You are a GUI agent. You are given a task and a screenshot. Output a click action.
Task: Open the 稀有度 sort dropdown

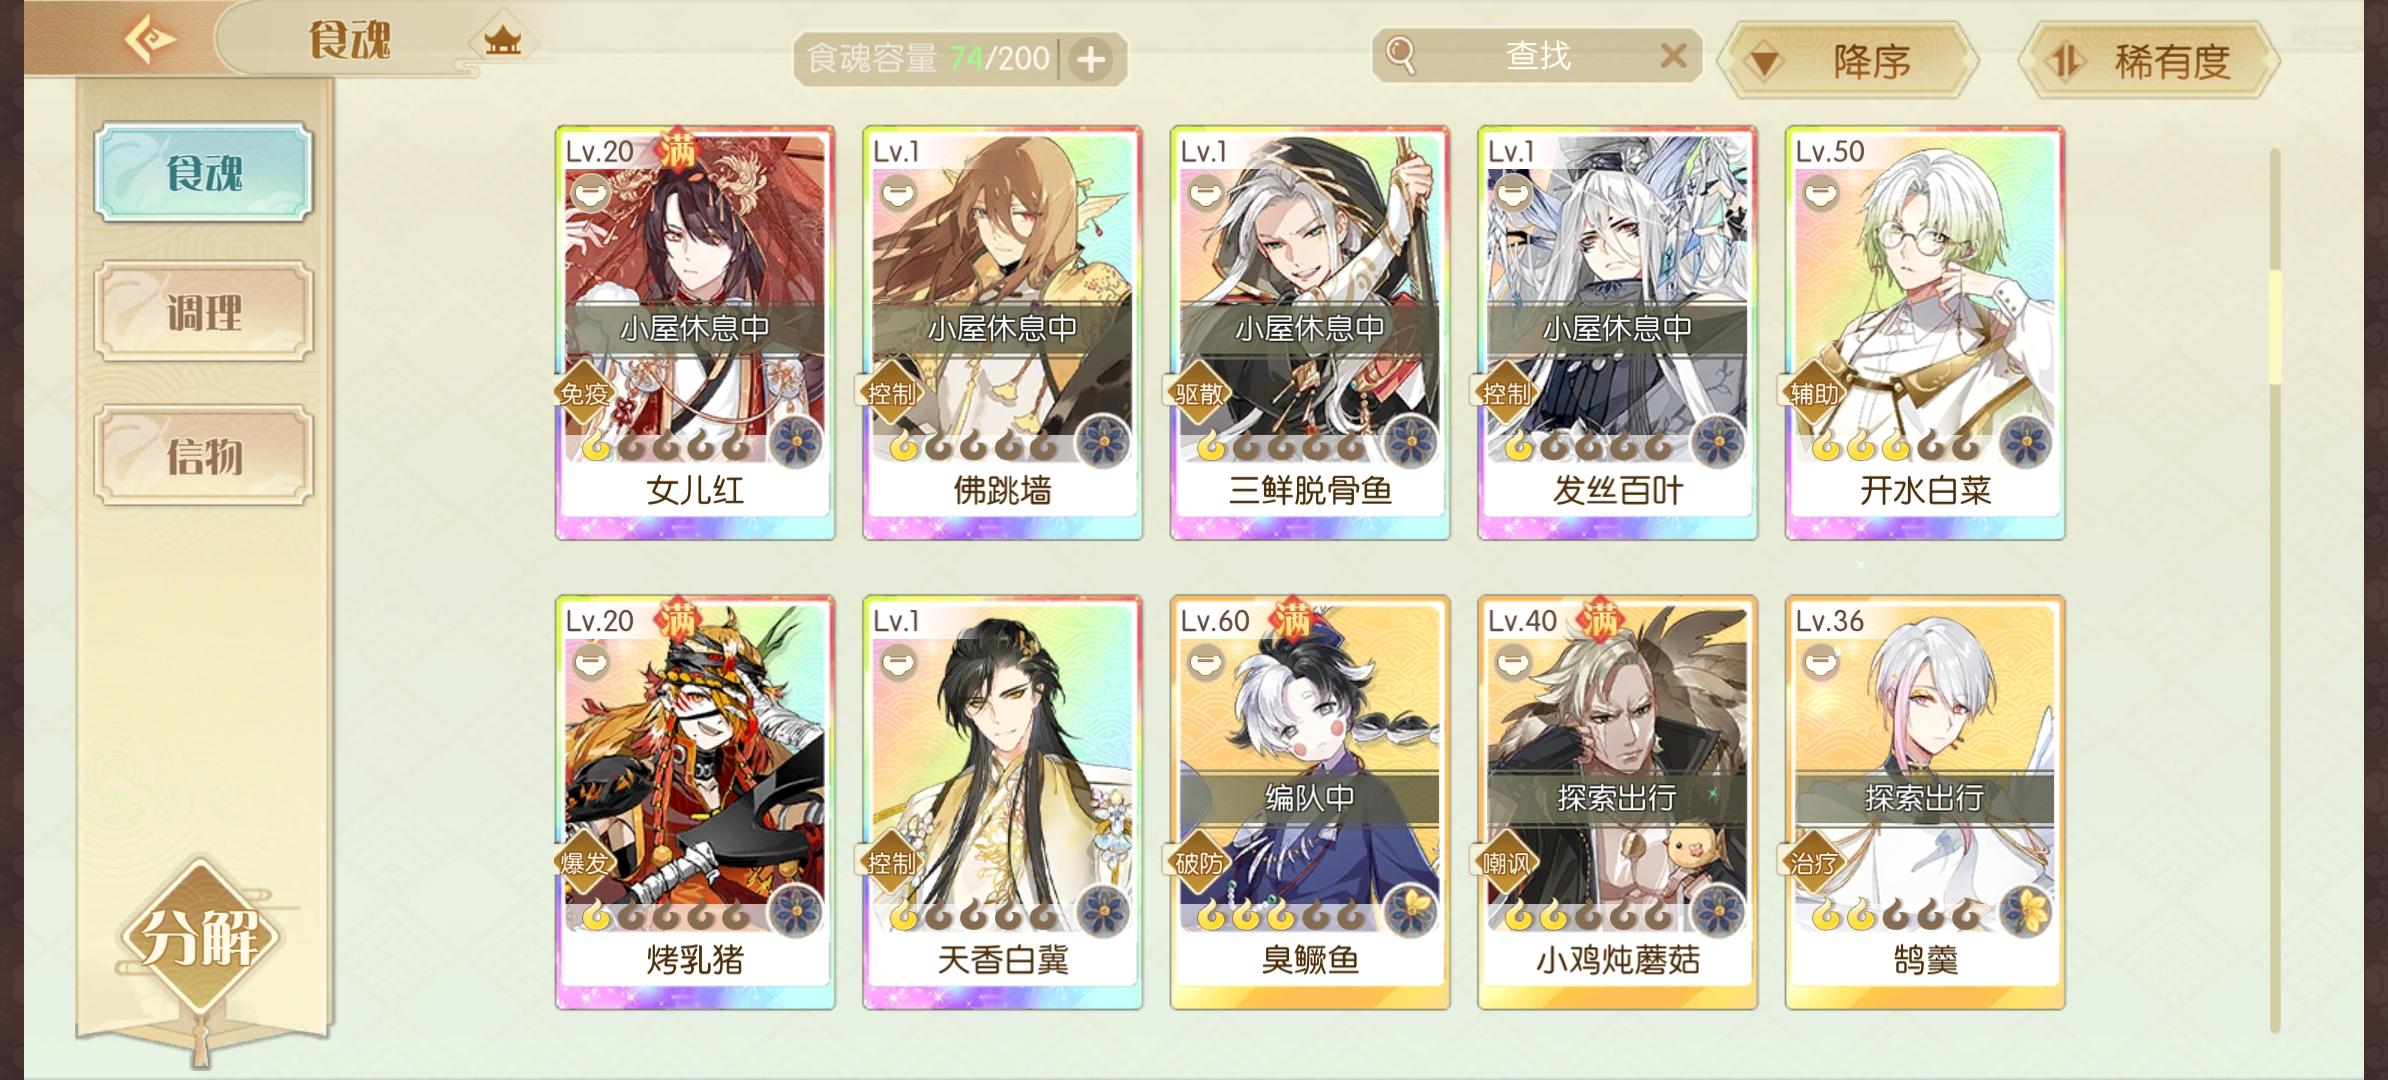tap(2150, 62)
